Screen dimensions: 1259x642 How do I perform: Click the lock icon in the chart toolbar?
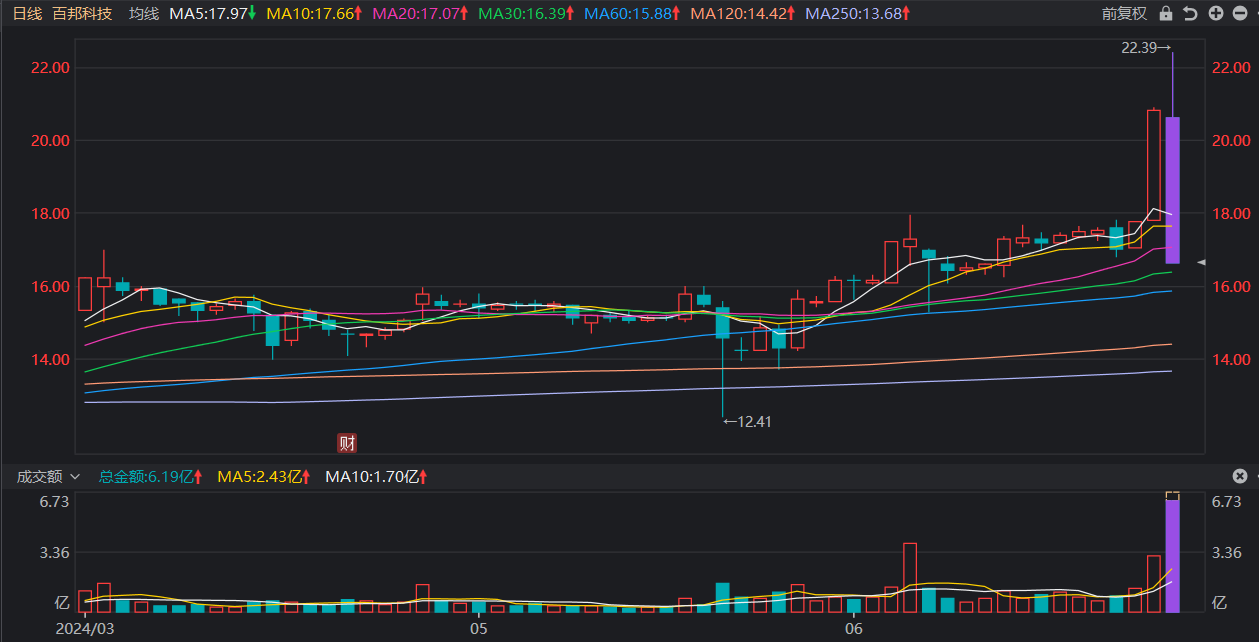click(1165, 14)
